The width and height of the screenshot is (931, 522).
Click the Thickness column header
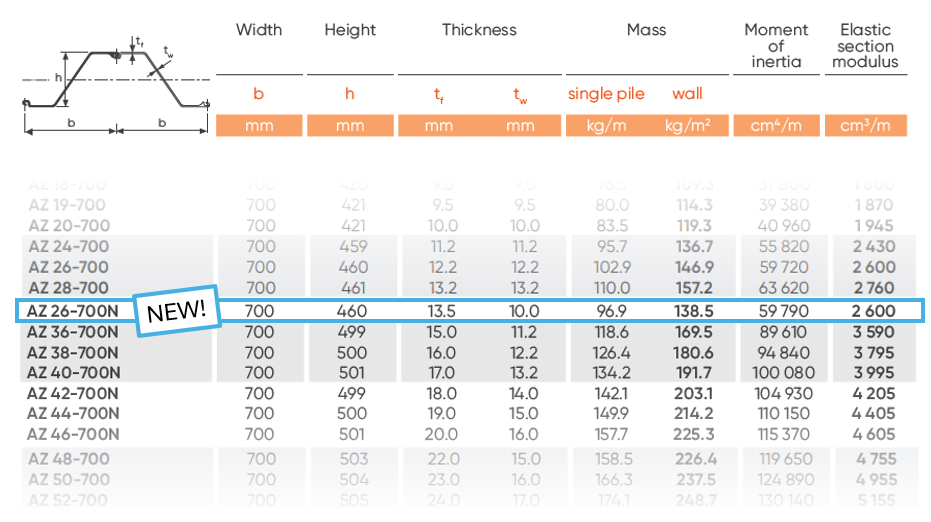pyautogui.click(x=479, y=30)
